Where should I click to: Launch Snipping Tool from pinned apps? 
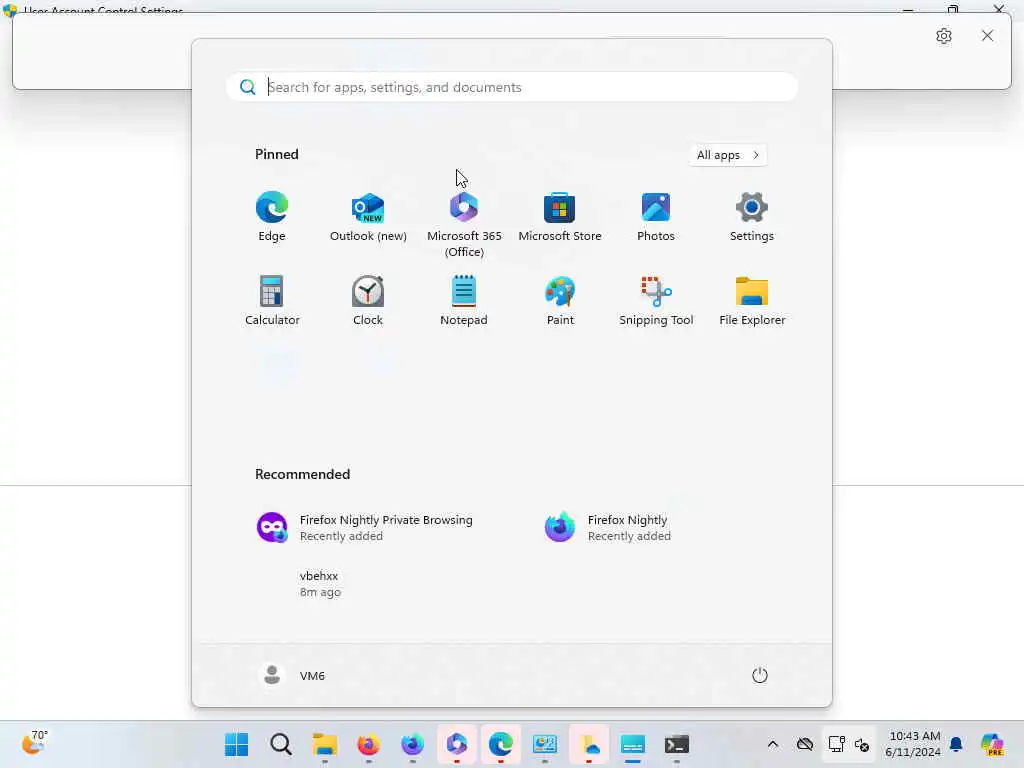656,301
